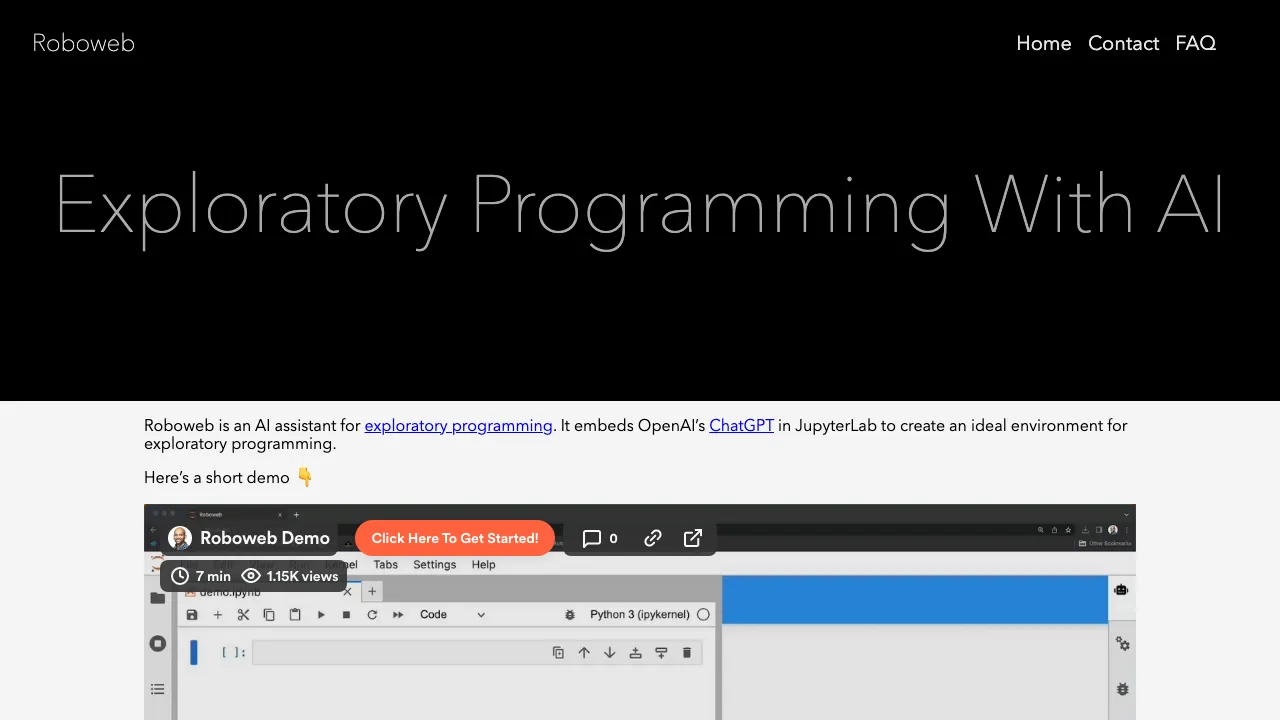Click the Python 3 (ipykernel) kernel name
This screenshot has height=720, width=1280.
click(x=640, y=615)
